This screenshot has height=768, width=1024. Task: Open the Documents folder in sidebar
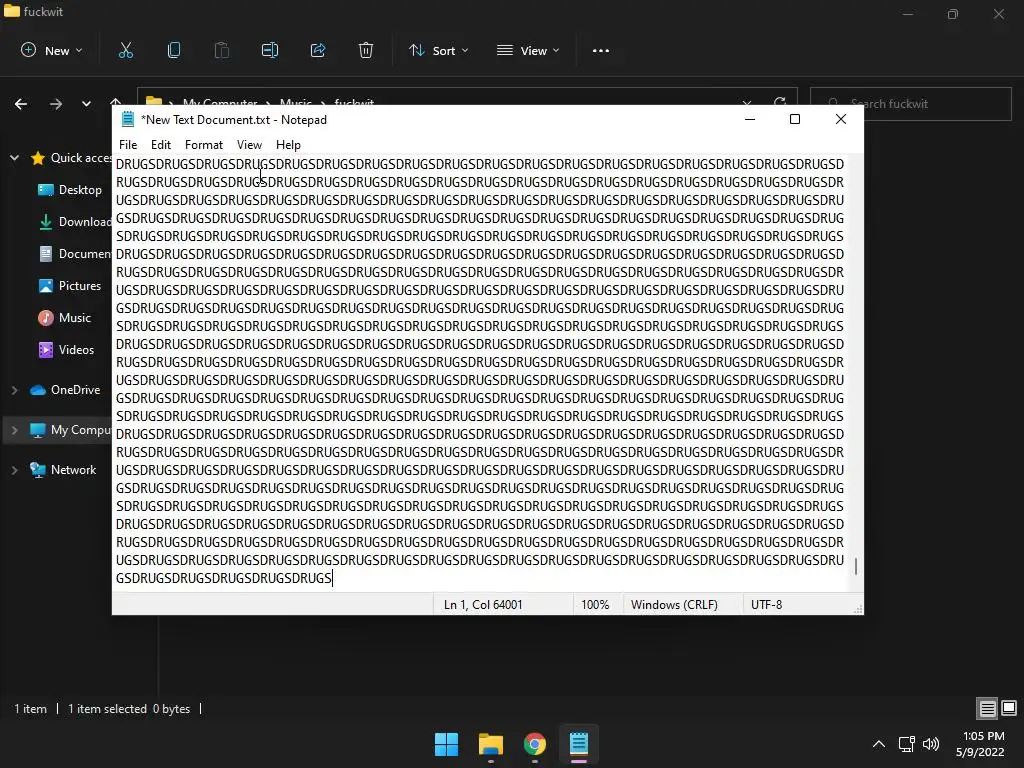click(x=75, y=254)
